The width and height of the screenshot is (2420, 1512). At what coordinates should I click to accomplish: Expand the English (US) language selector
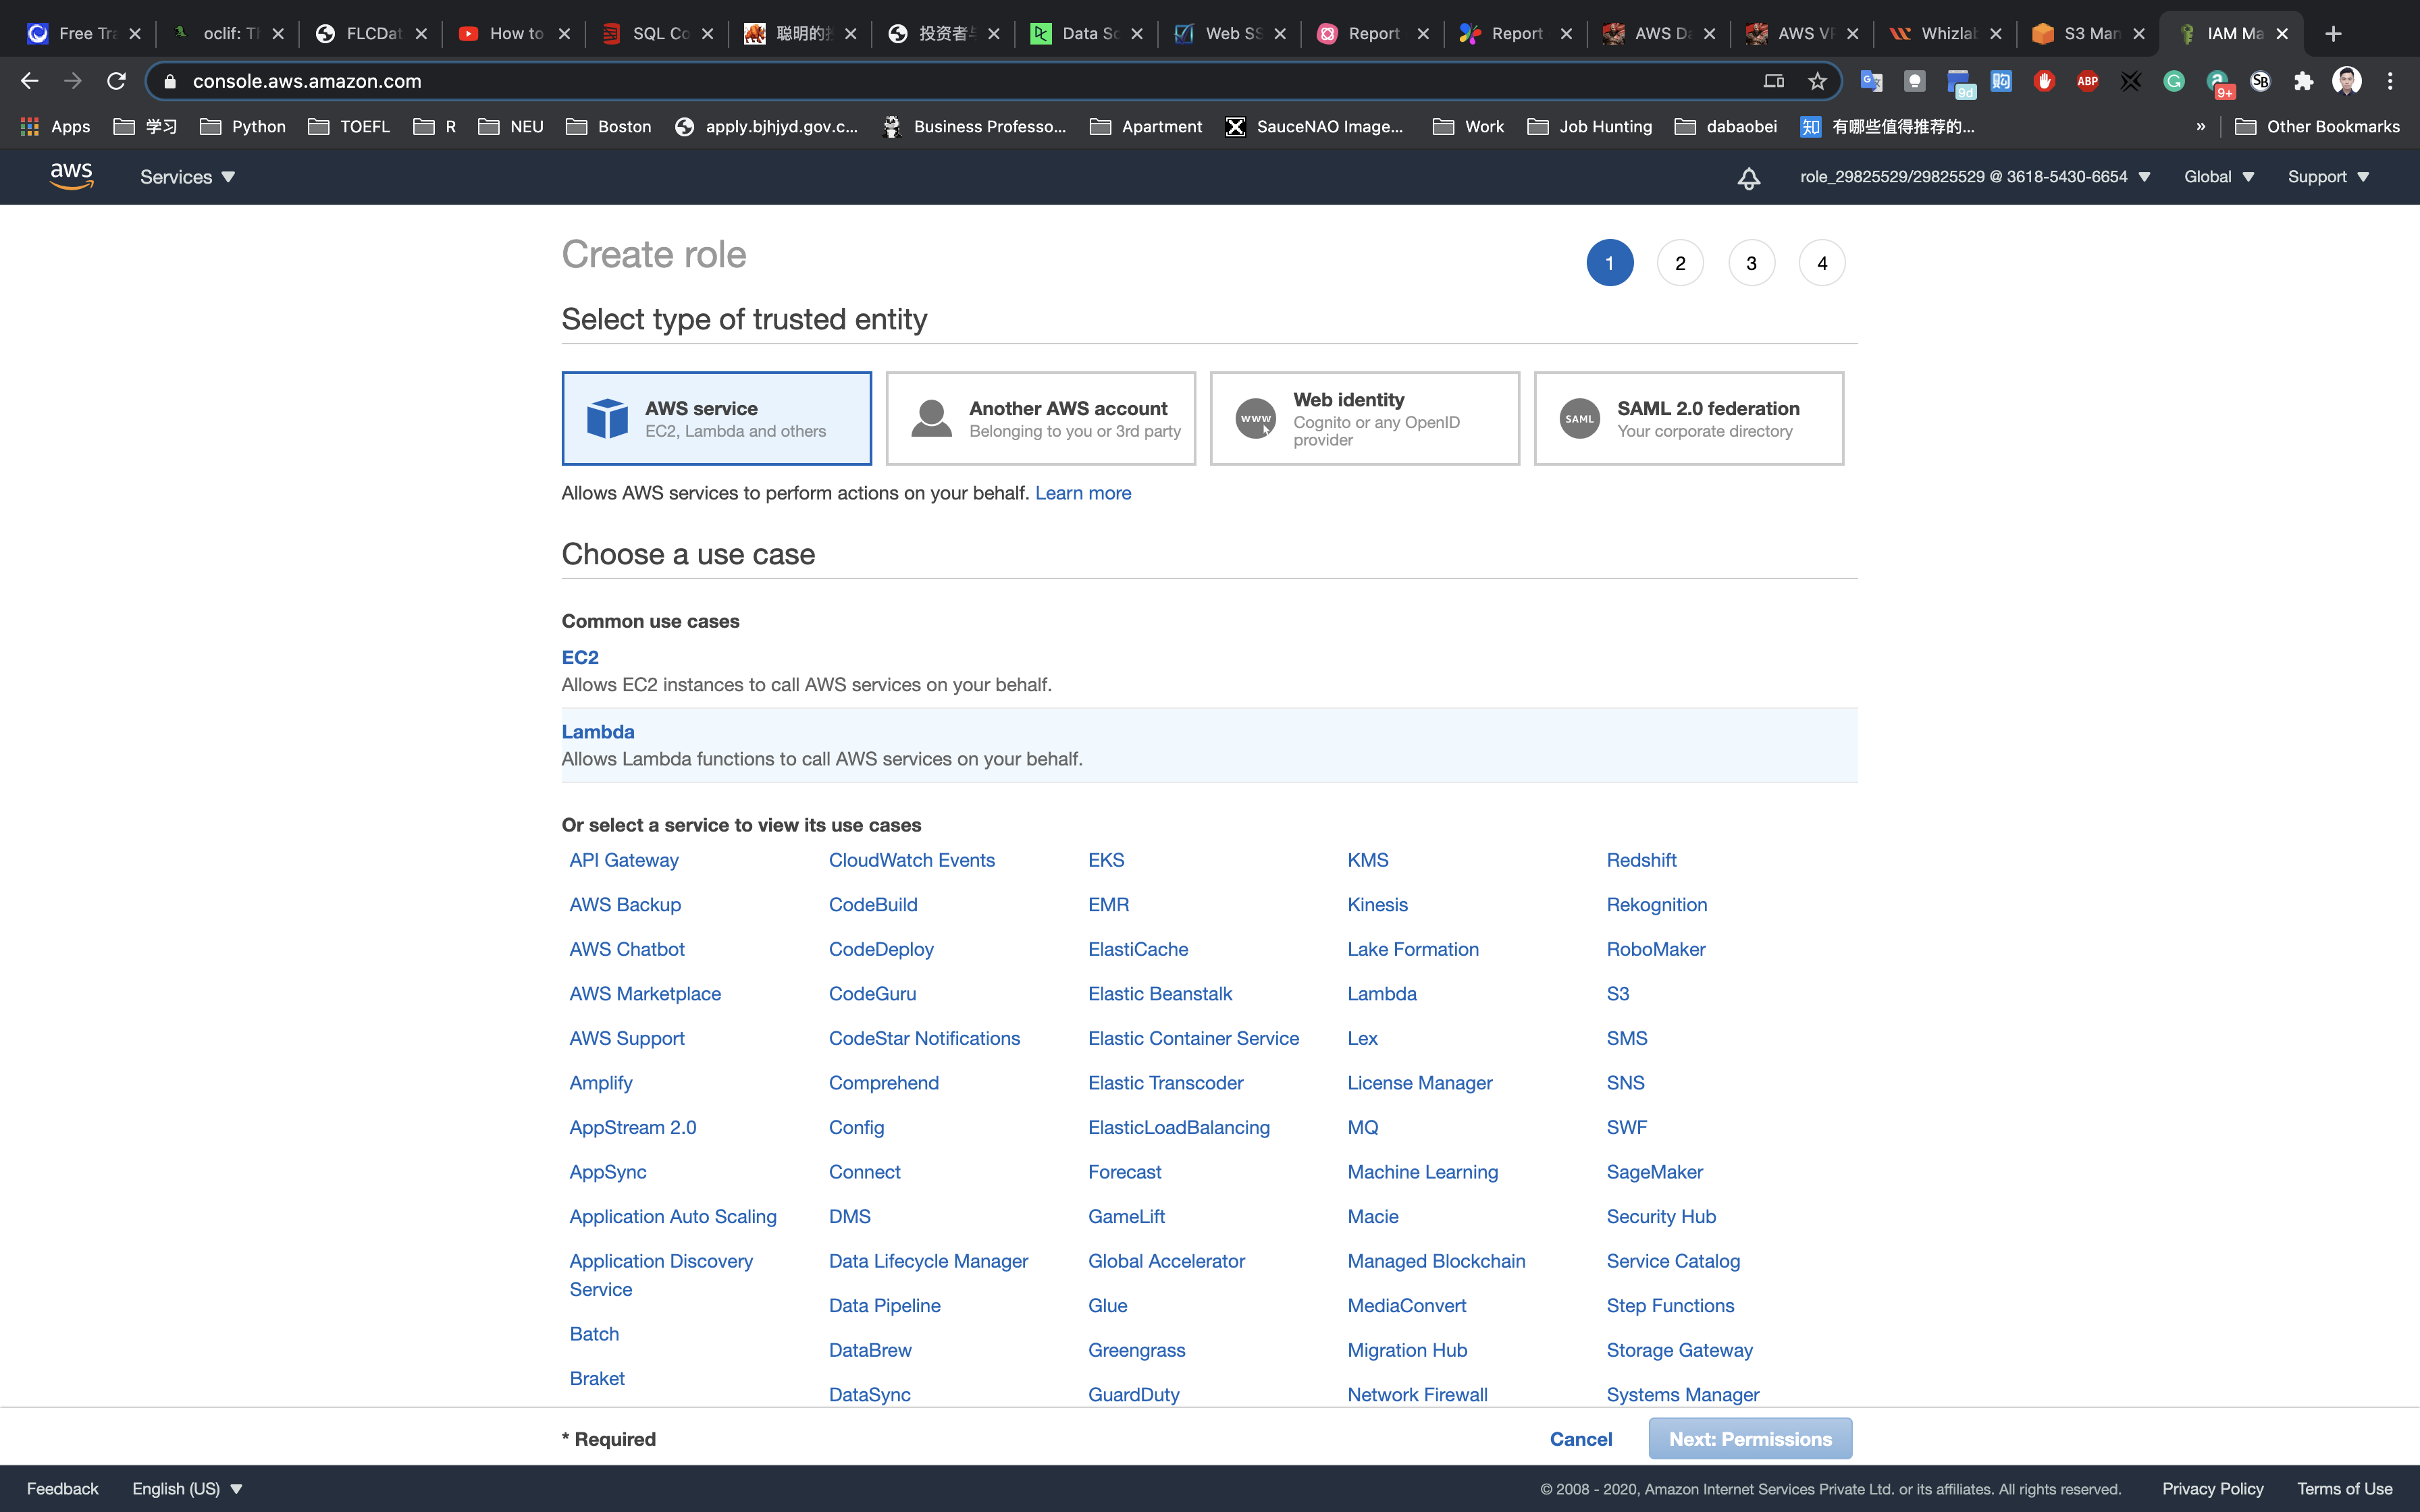[x=187, y=1488]
